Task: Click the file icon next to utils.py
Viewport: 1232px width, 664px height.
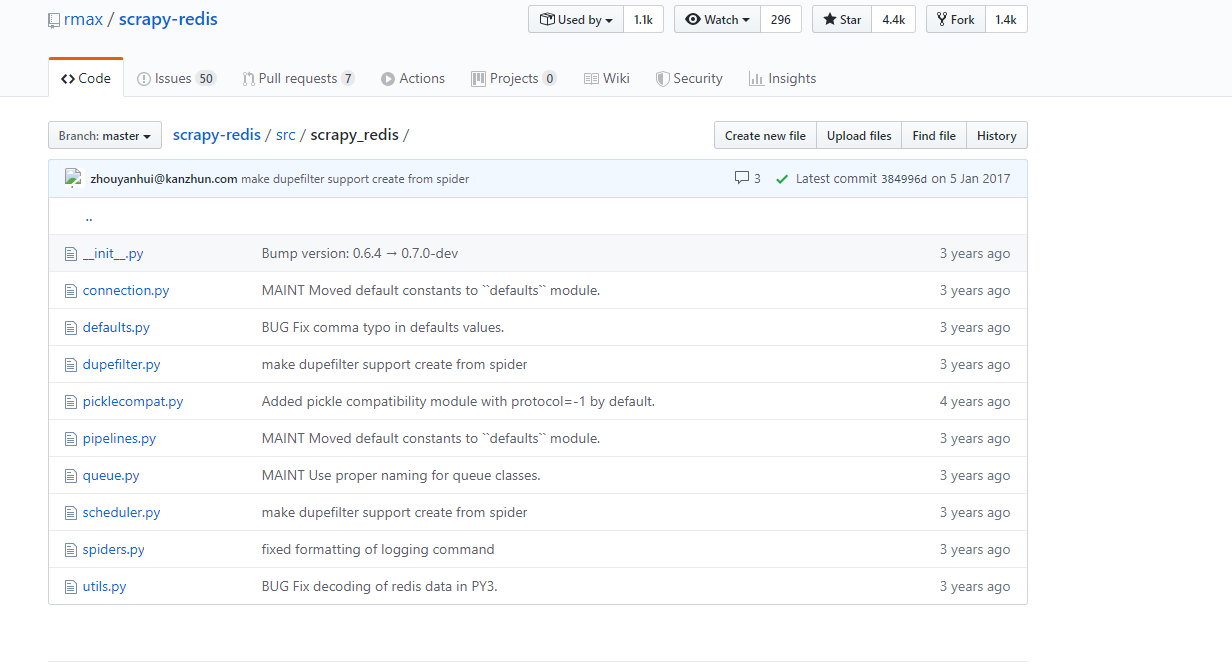Action: [x=70, y=587]
